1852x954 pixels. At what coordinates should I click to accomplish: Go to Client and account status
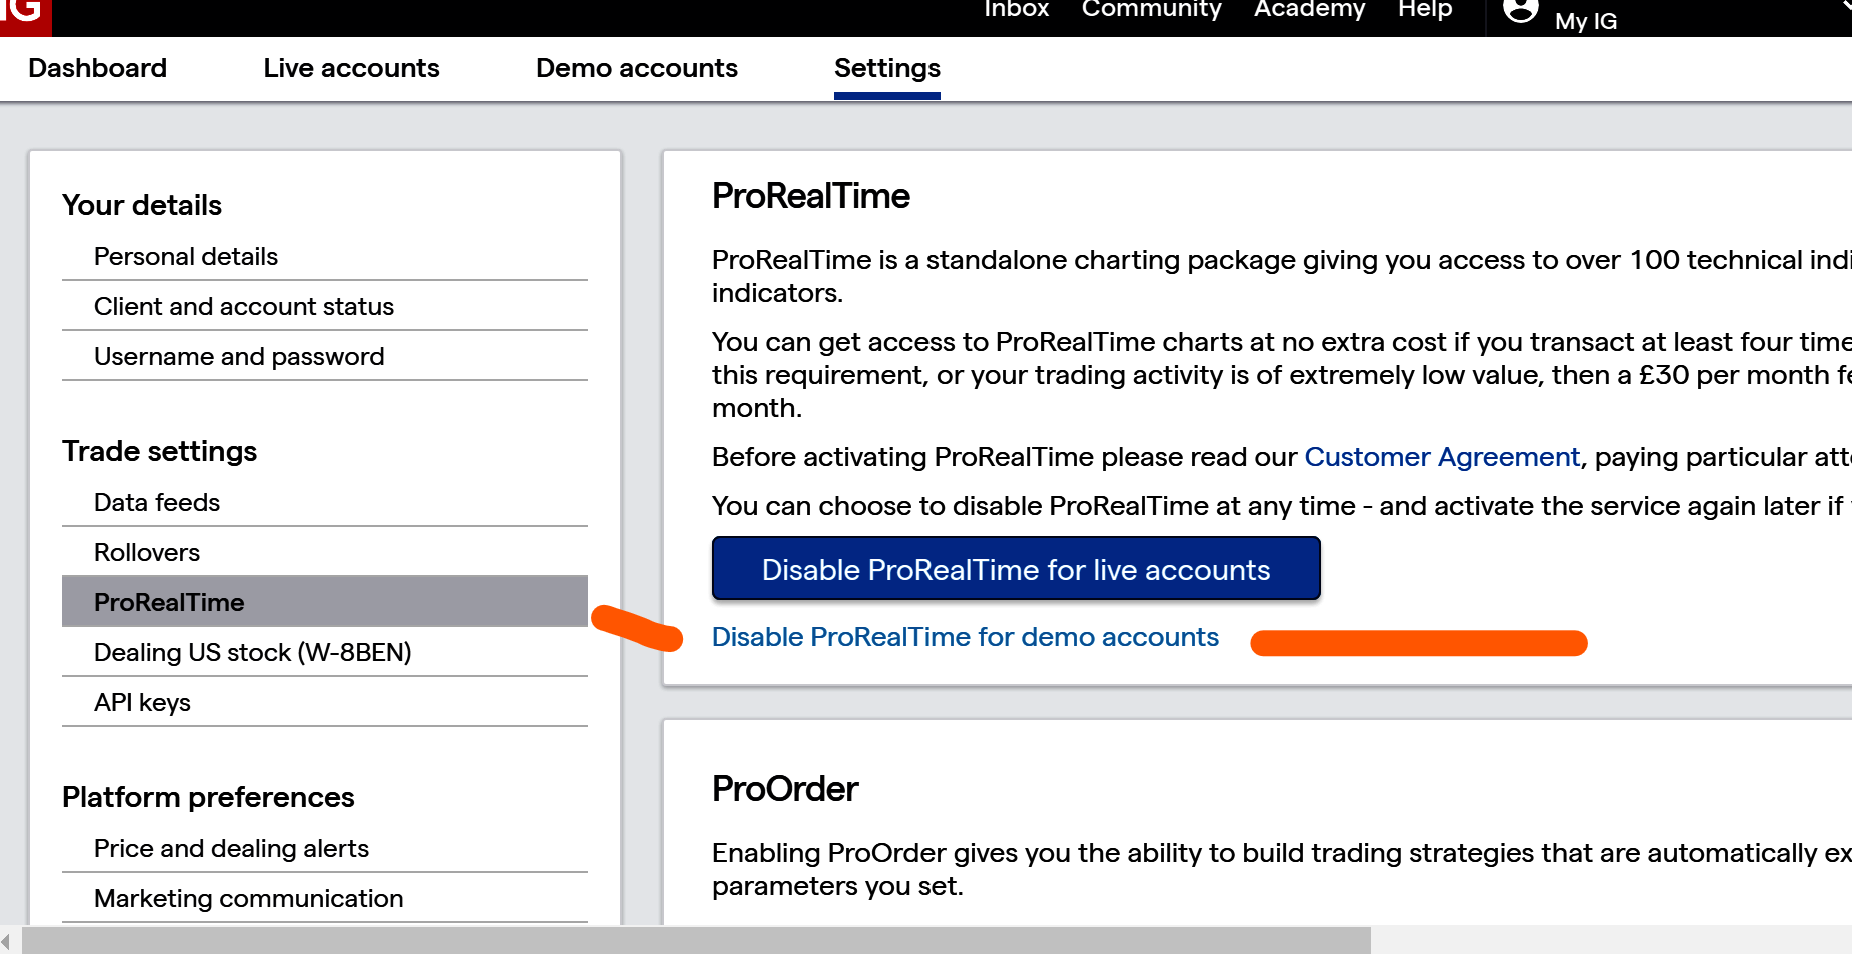click(244, 307)
